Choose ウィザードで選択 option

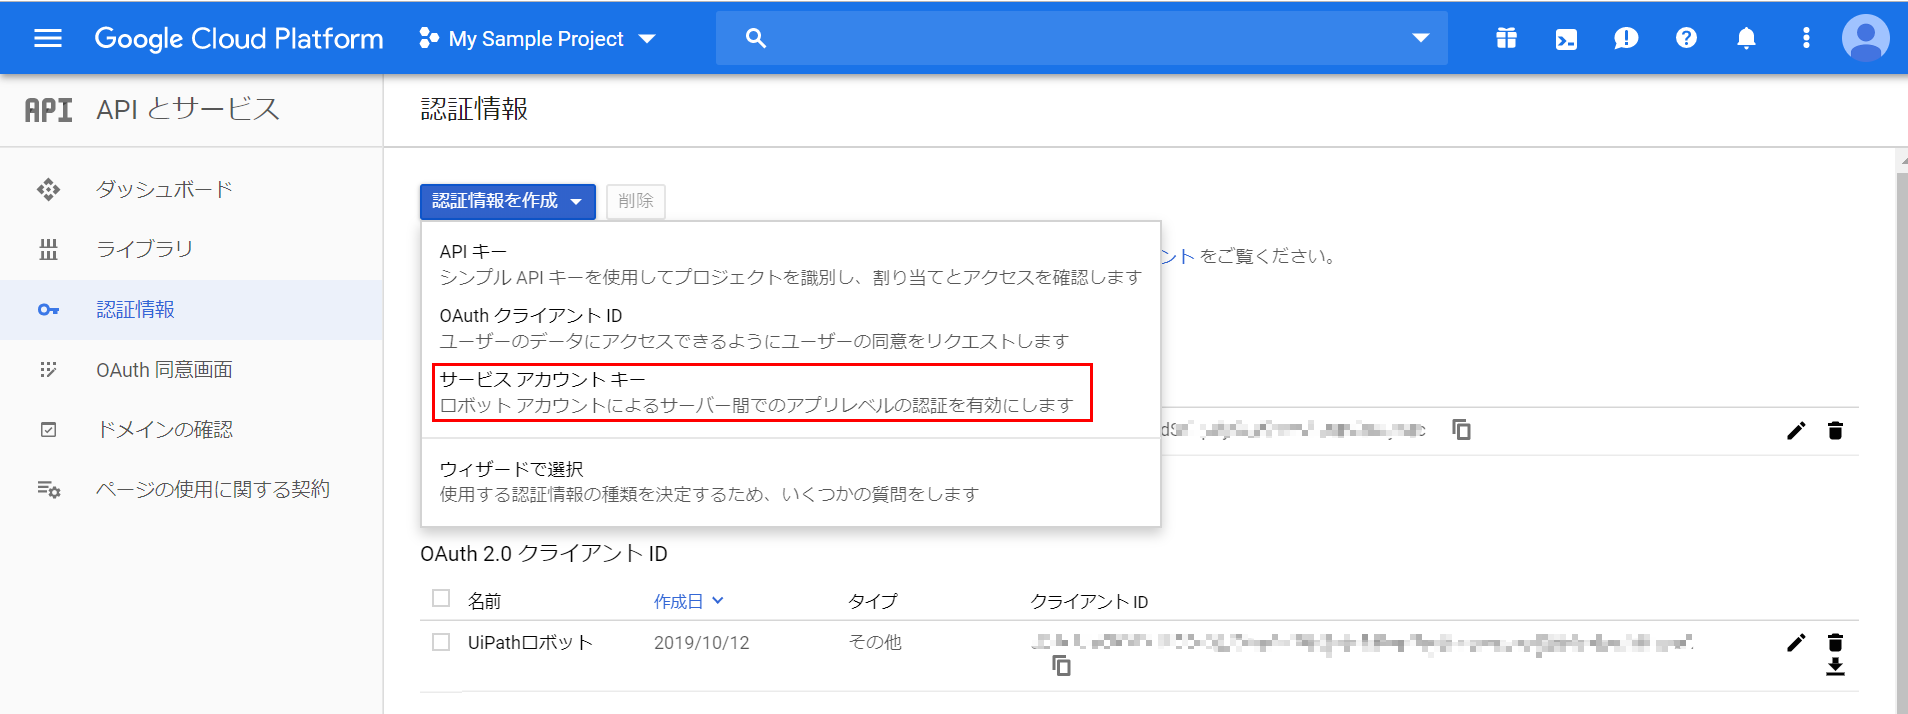pos(790,481)
